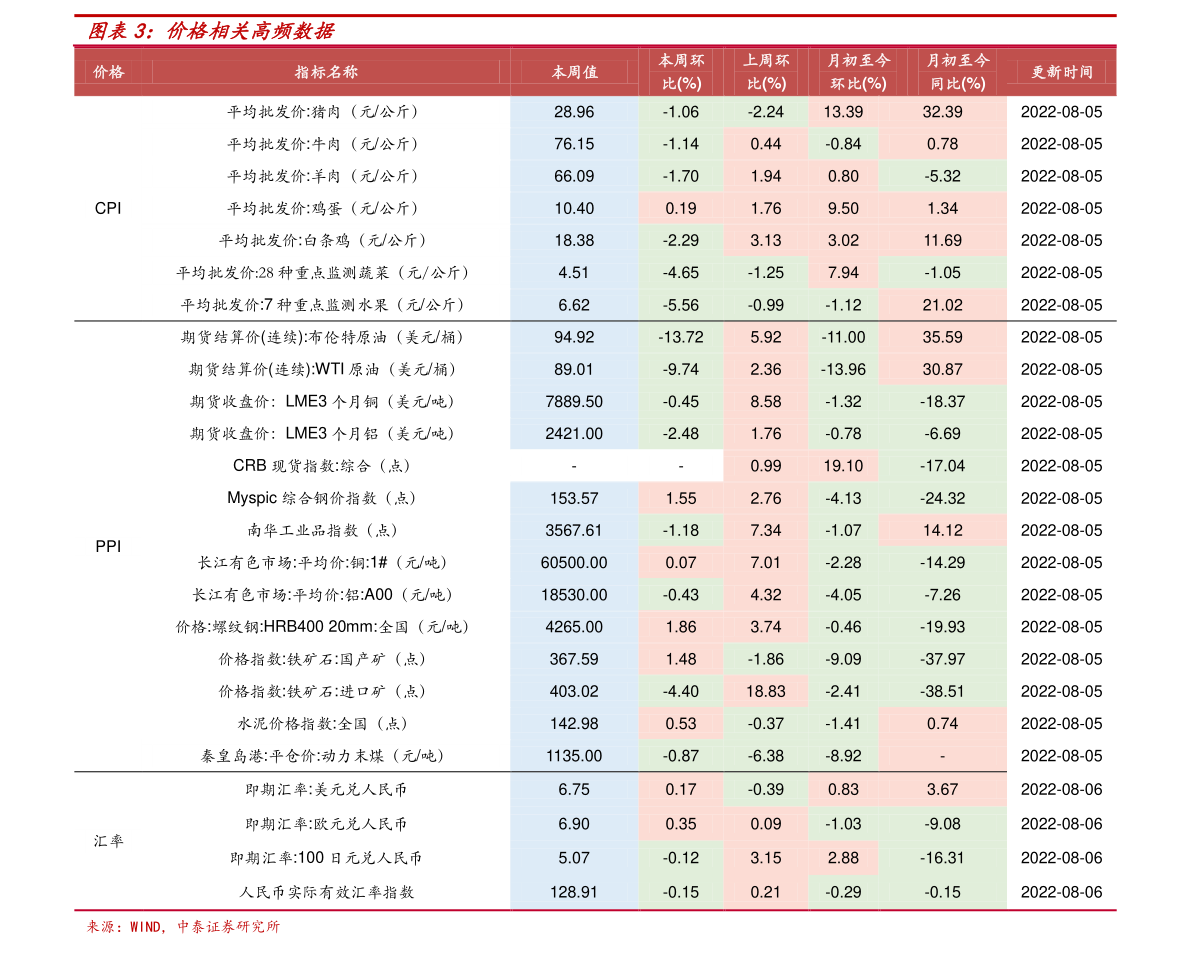The height and width of the screenshot is (954, 1191).
Task: Select row 布伦特原油 期货结算价
Action: [595, 337]
